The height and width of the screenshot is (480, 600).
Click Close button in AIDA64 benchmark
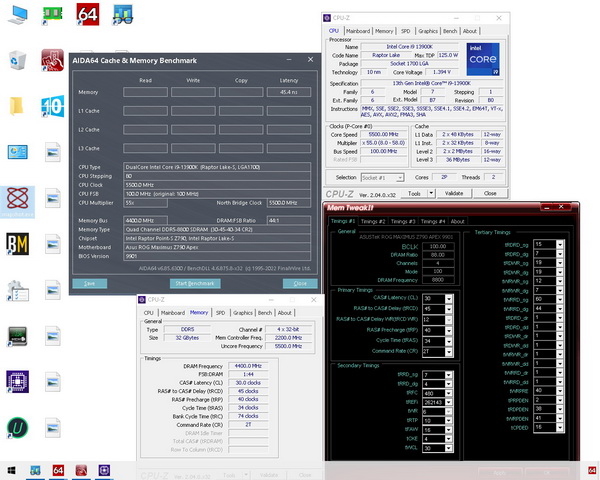click(x=300, y=283)
